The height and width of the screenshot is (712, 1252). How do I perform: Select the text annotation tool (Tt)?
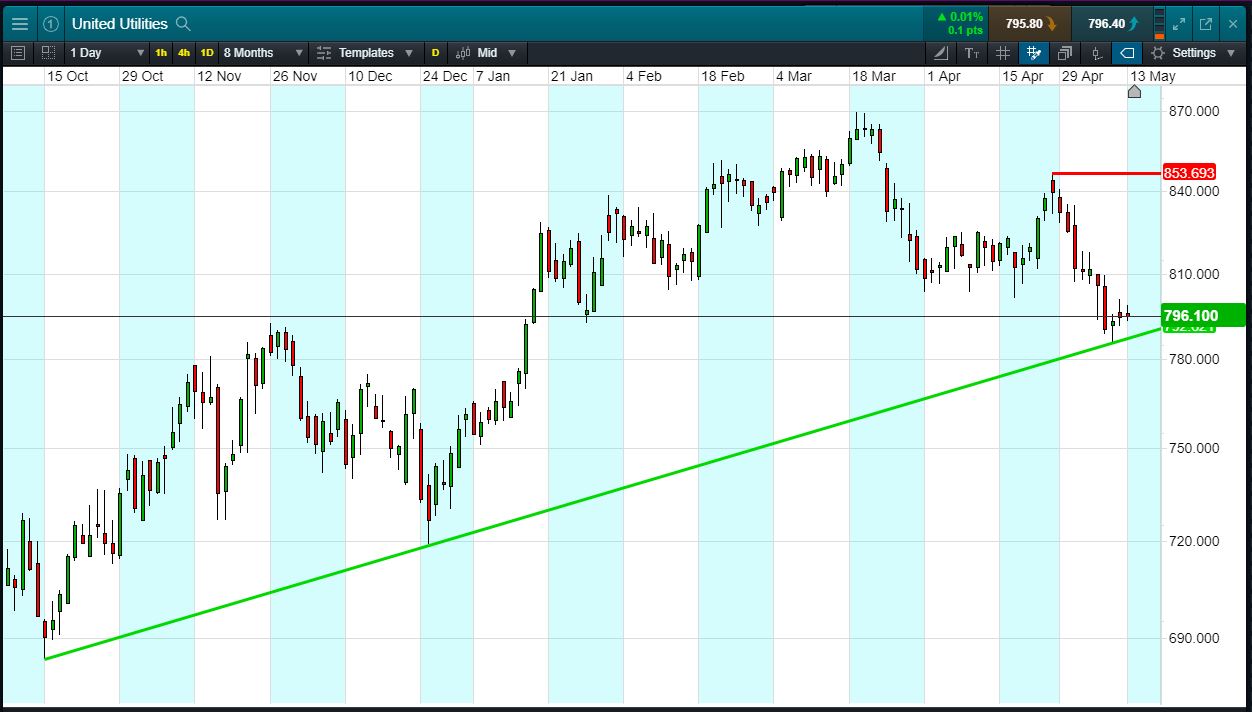click(x=972, y=53)
